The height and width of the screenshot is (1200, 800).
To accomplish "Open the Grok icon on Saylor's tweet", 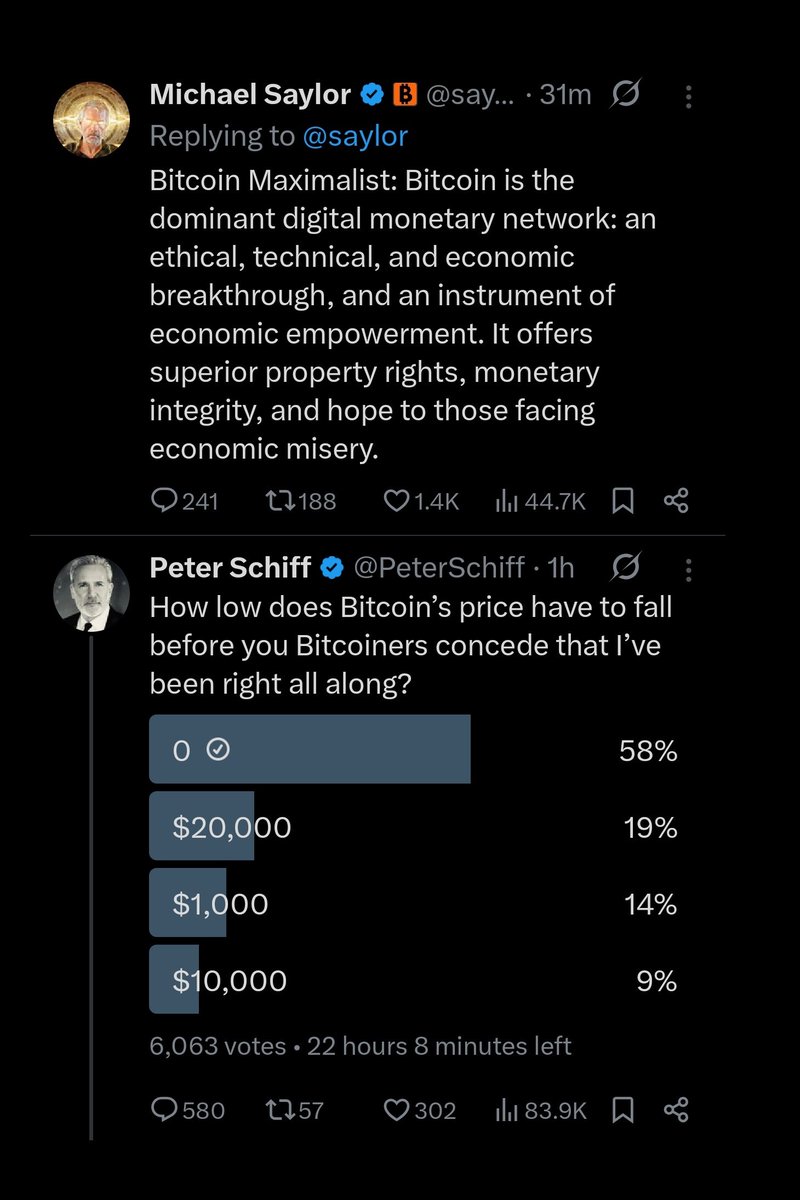I will coord(625,96).
